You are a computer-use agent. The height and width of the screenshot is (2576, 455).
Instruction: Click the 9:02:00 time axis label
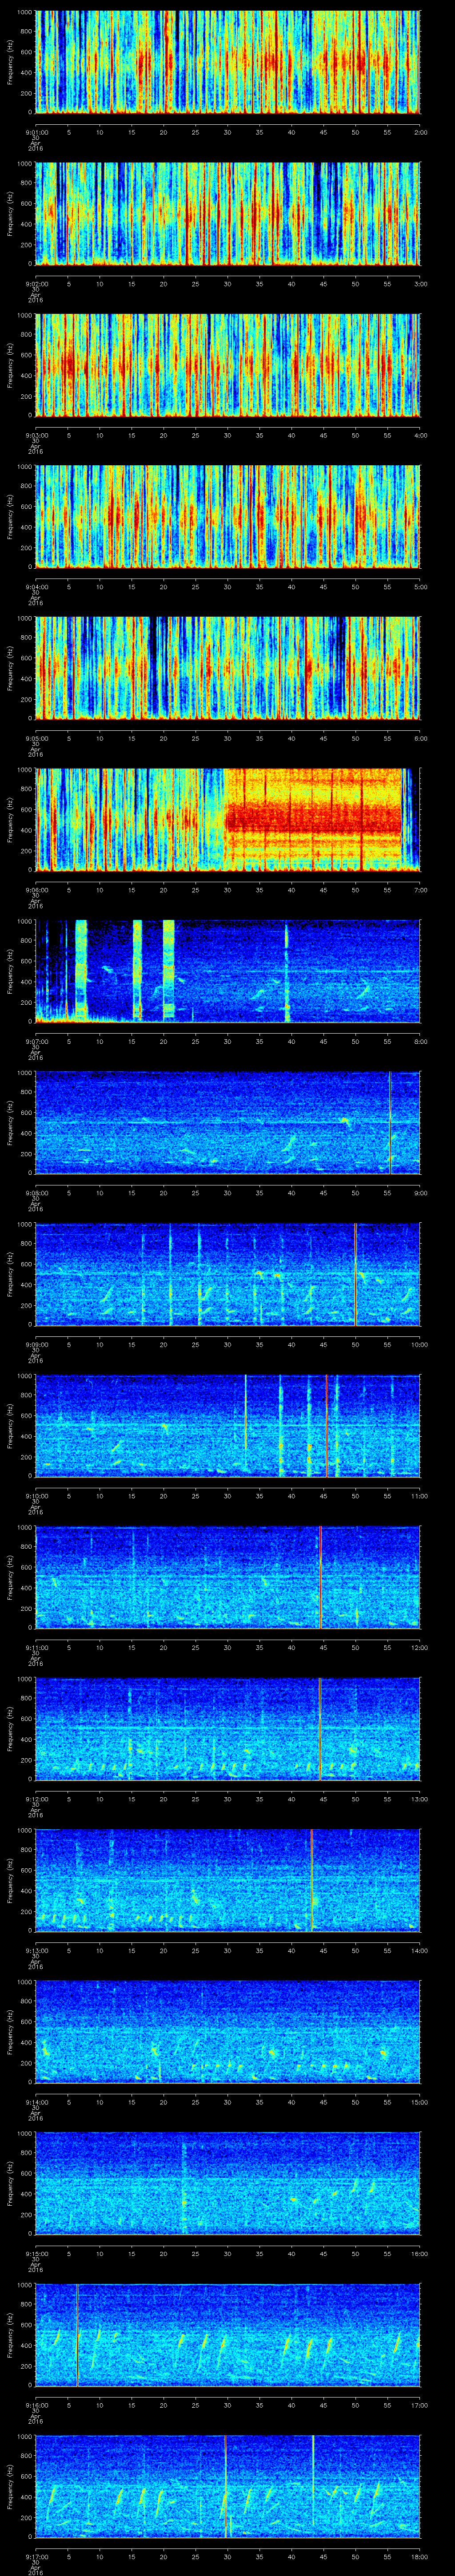[x=36, y=284]
